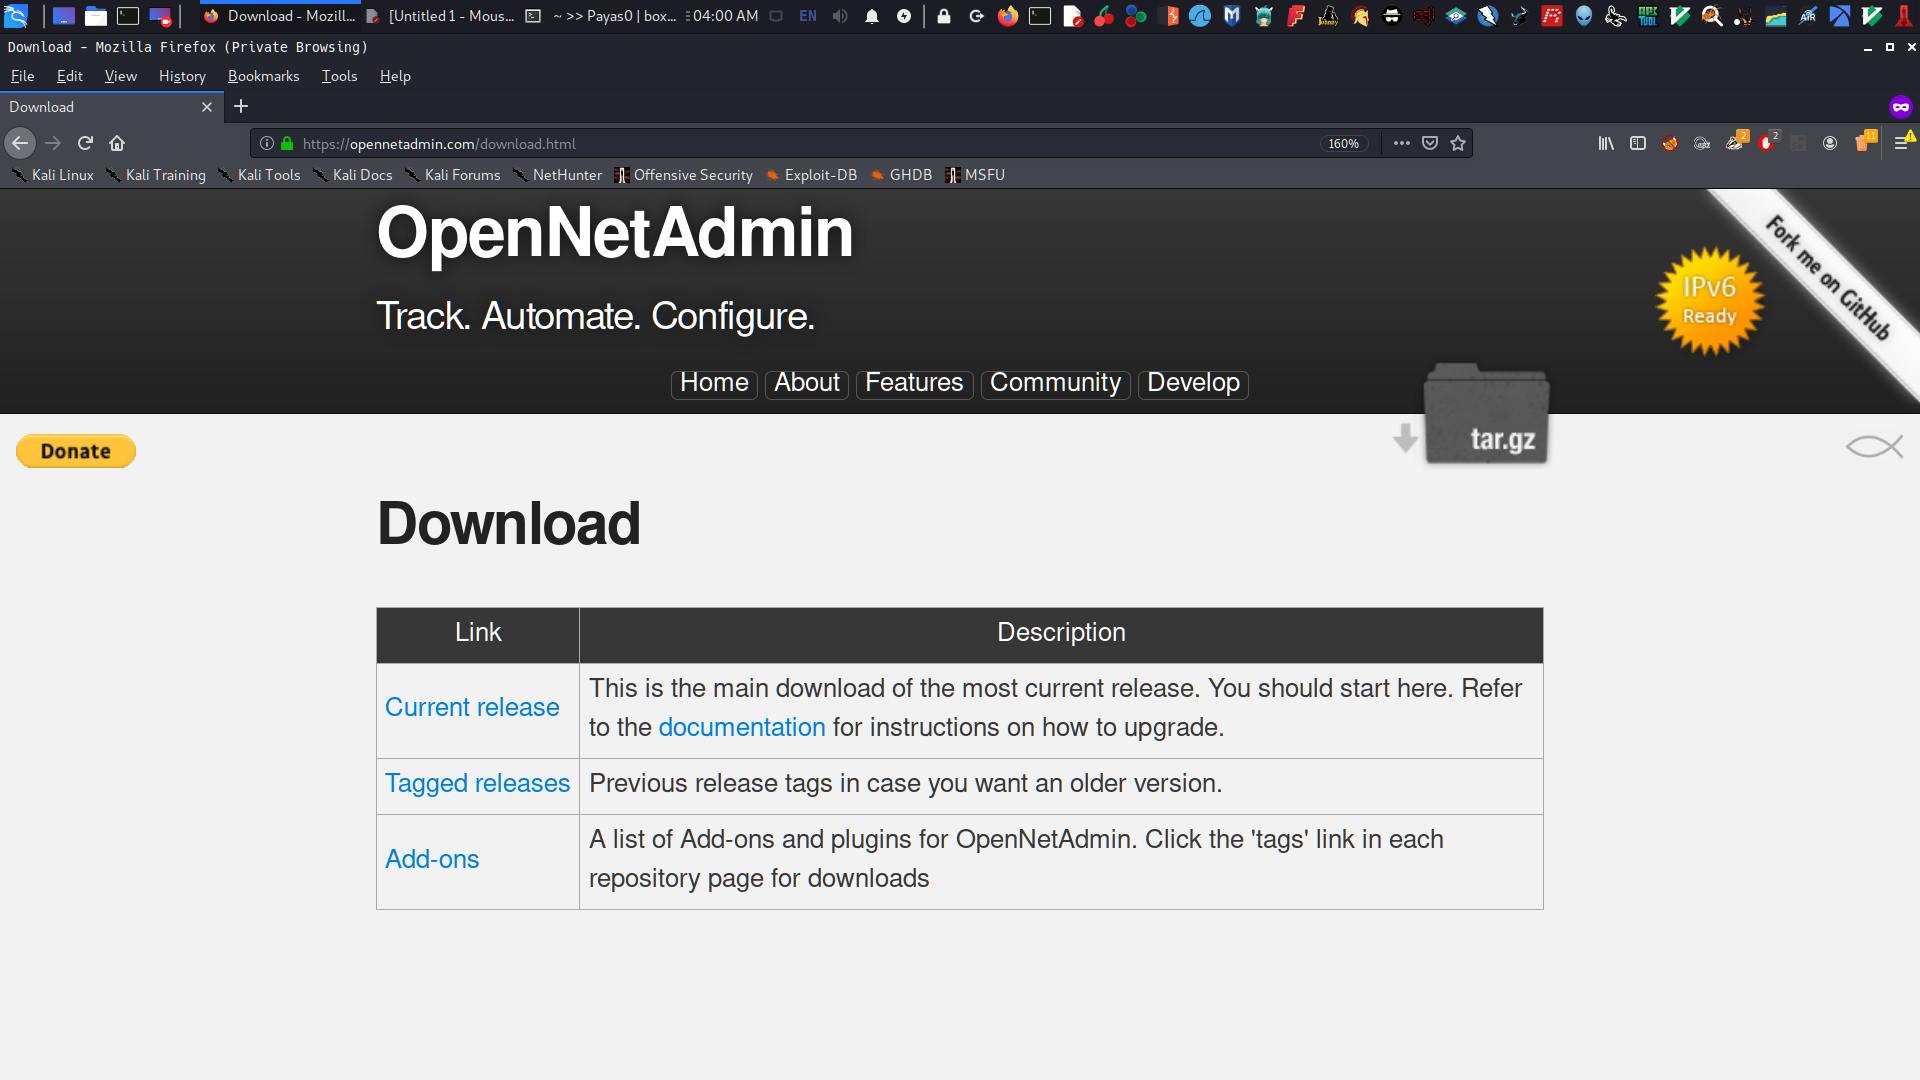
Task: Open Kali Tools bookmark
Action: point(259,175)
